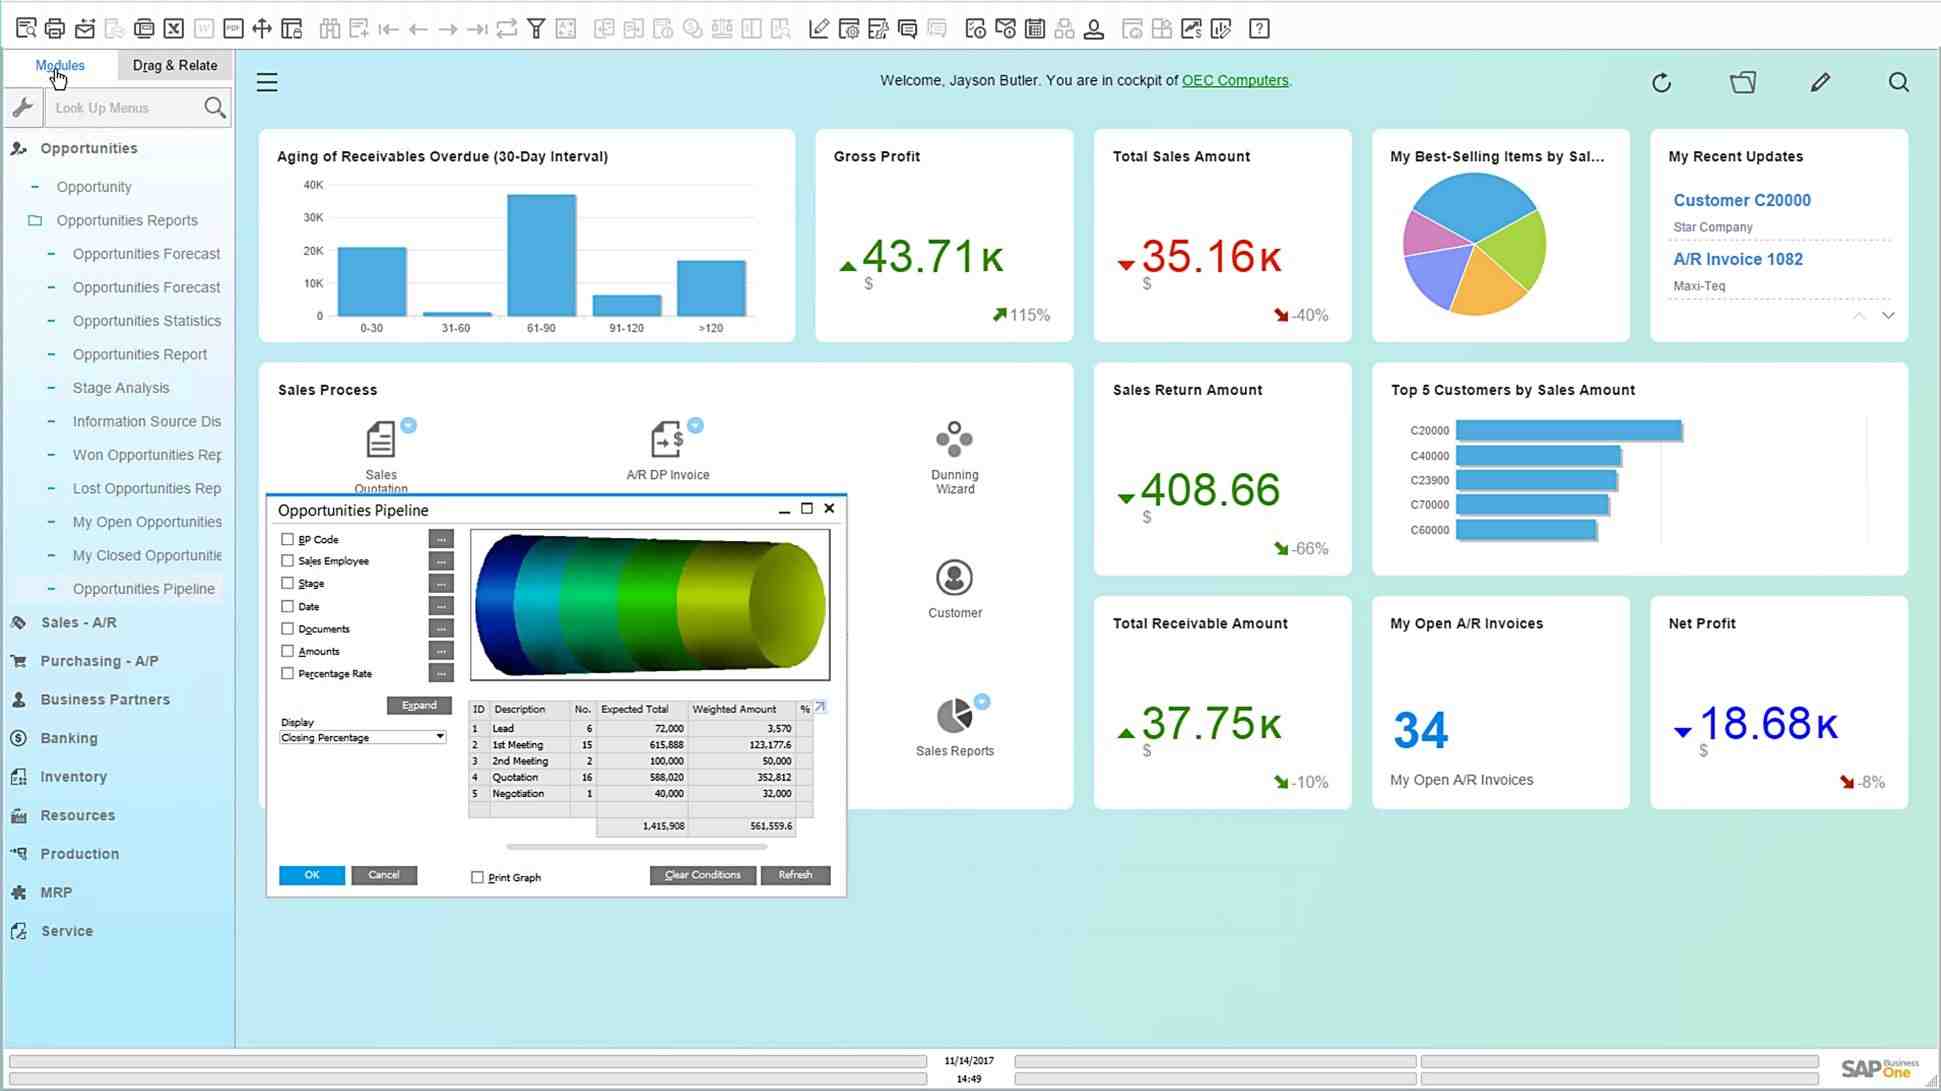Click the Clear Conditions button
1941x1091 pixels.
point(703,874)
